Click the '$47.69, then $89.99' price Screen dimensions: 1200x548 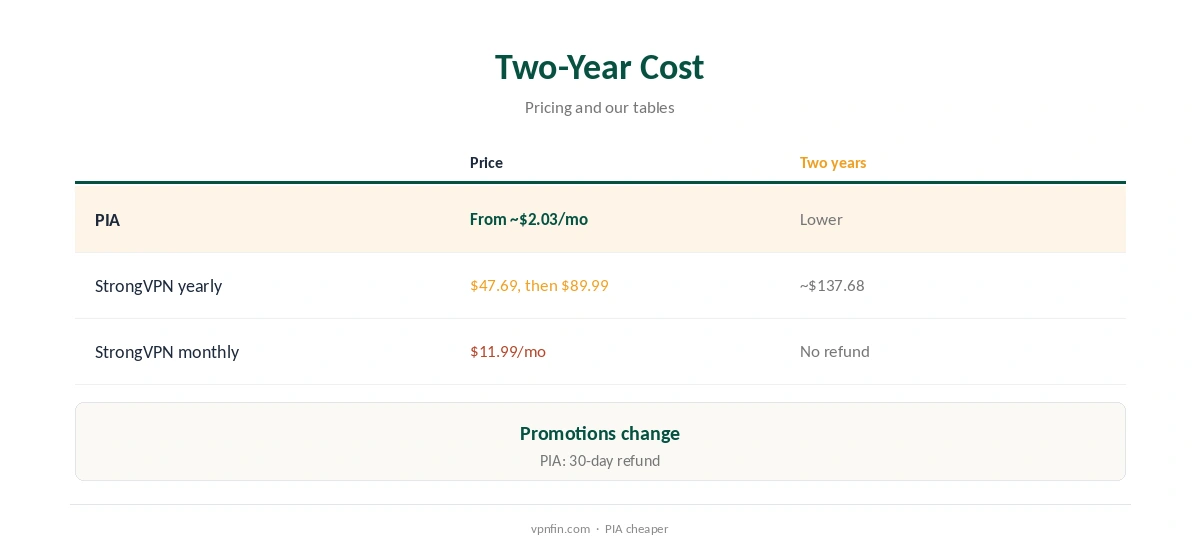pos(539,285)
